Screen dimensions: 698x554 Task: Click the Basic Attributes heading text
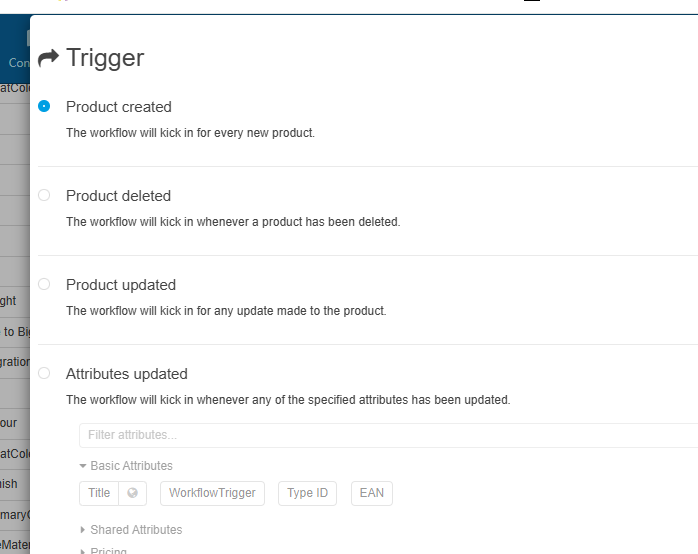coord(131,466)
